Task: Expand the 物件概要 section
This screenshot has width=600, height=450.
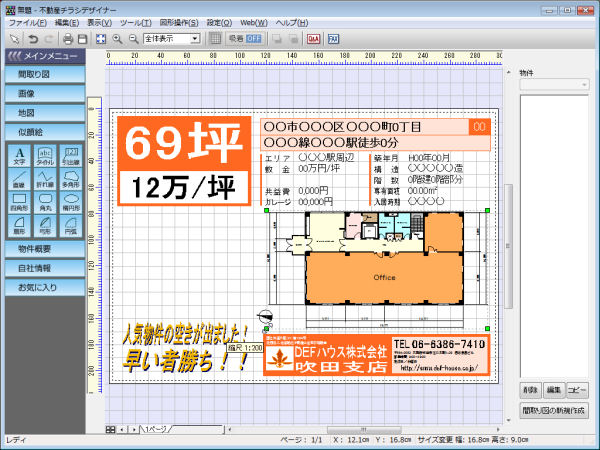Action: coord(42,248)
